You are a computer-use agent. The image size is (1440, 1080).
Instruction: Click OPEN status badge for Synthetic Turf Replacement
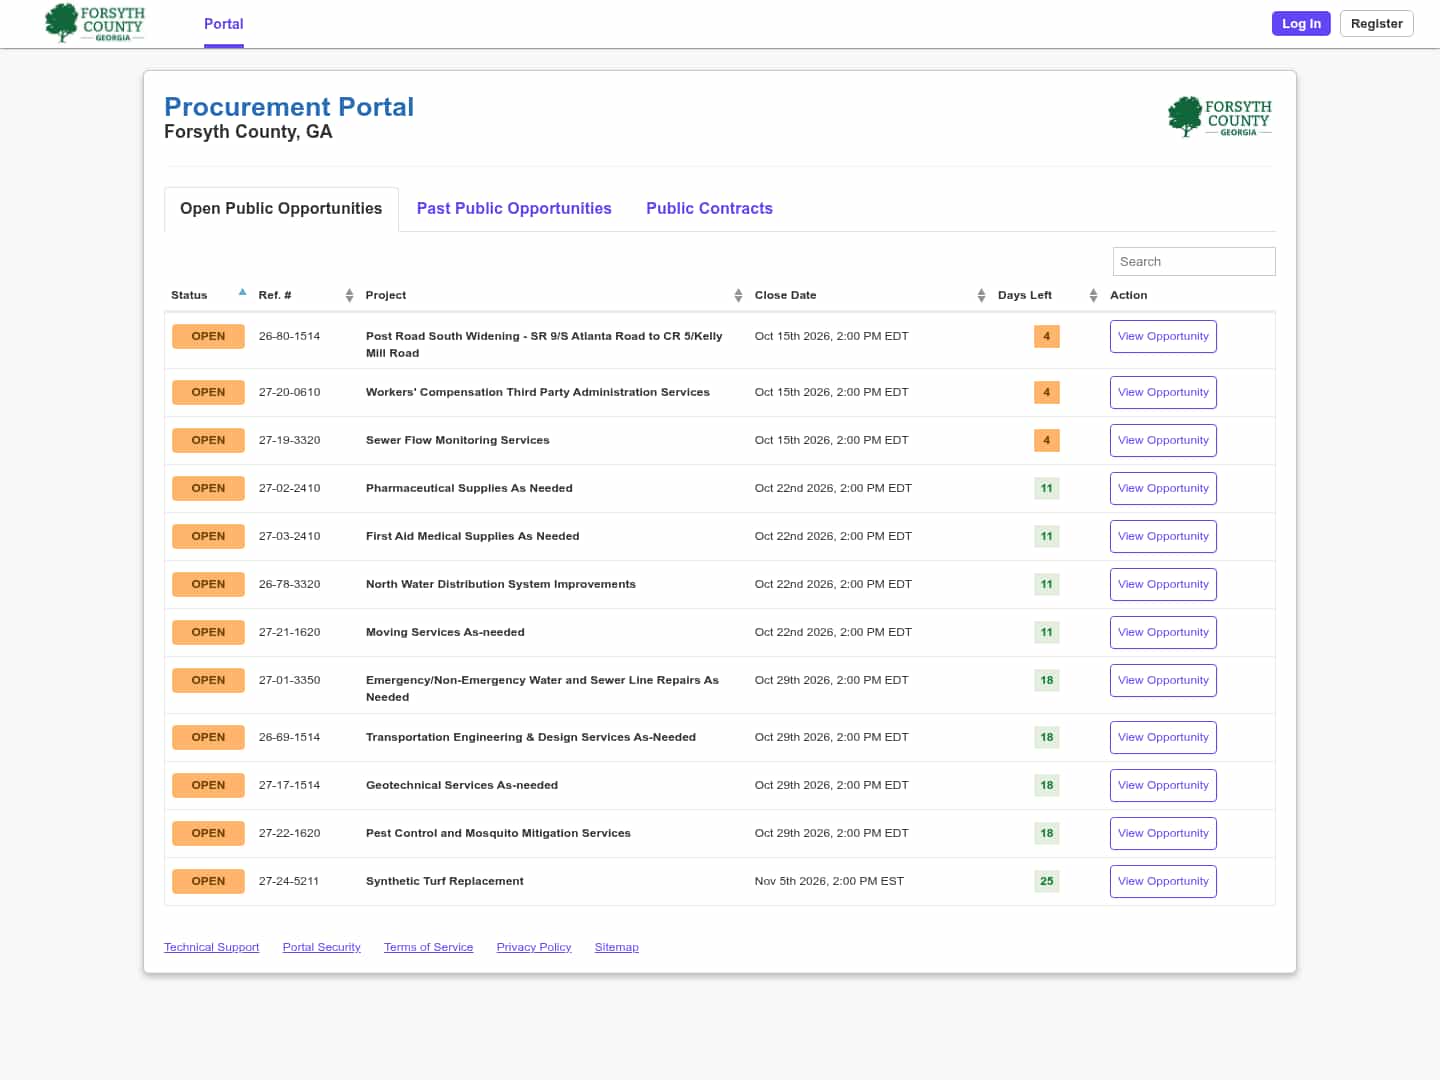pos(208,881)
